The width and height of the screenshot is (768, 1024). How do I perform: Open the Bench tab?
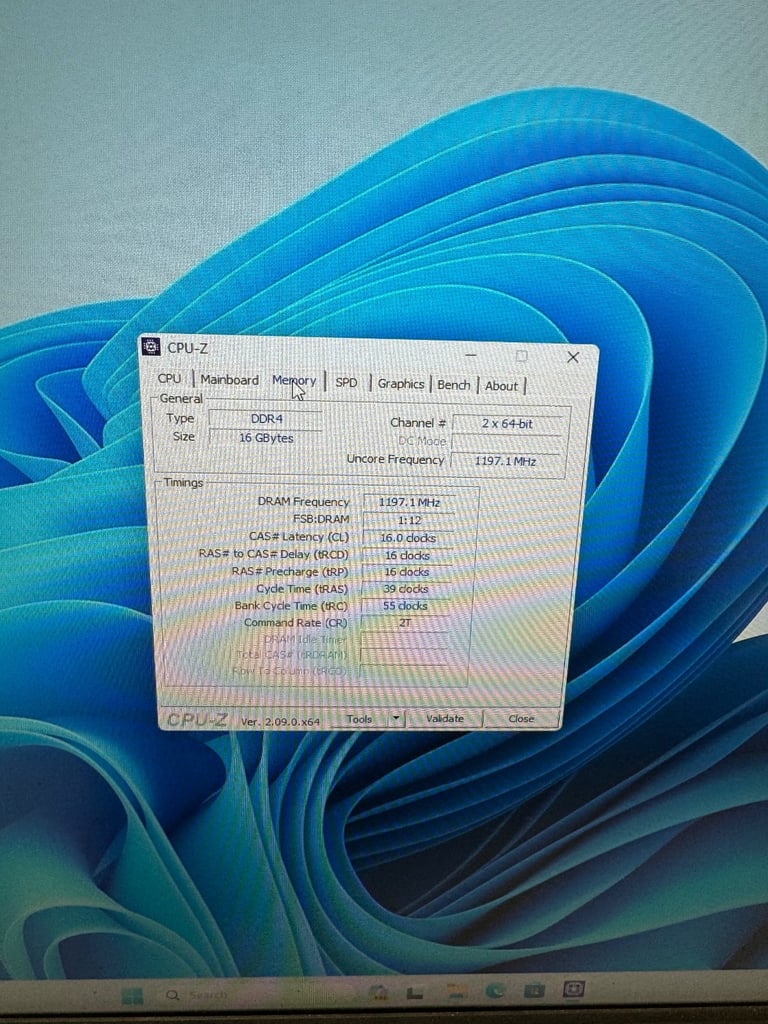point(453,385)
